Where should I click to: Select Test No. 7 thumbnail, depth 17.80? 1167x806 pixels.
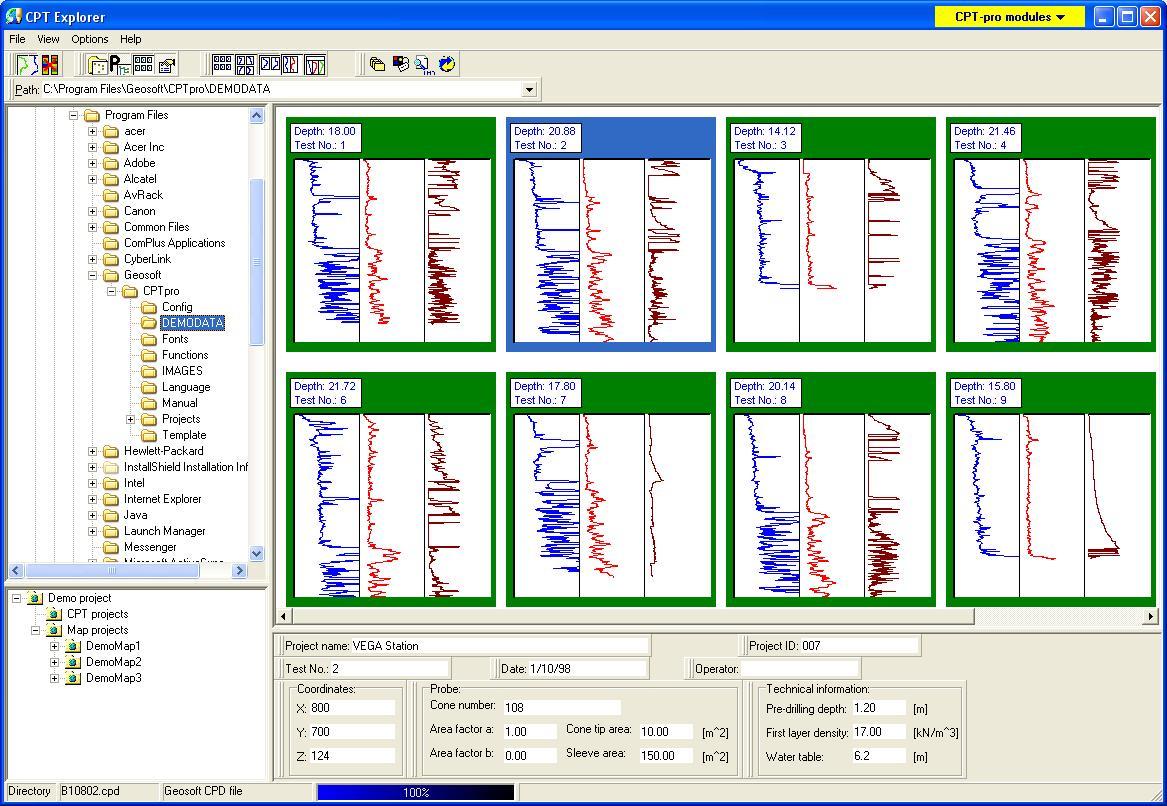(x=611, y=490)
